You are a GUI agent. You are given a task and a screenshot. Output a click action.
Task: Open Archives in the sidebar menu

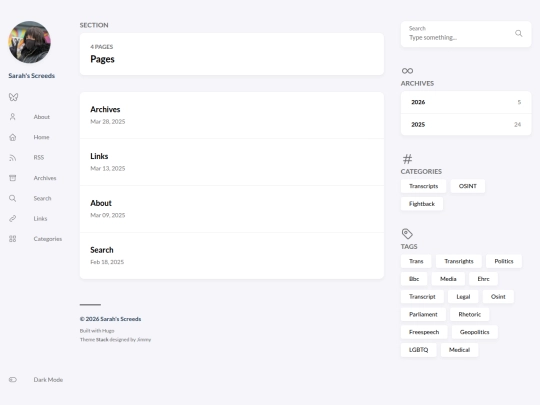(45, 178)
